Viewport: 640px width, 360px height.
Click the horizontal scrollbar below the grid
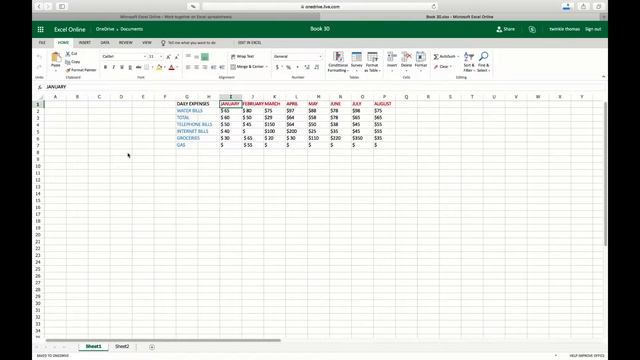(163, 340)
